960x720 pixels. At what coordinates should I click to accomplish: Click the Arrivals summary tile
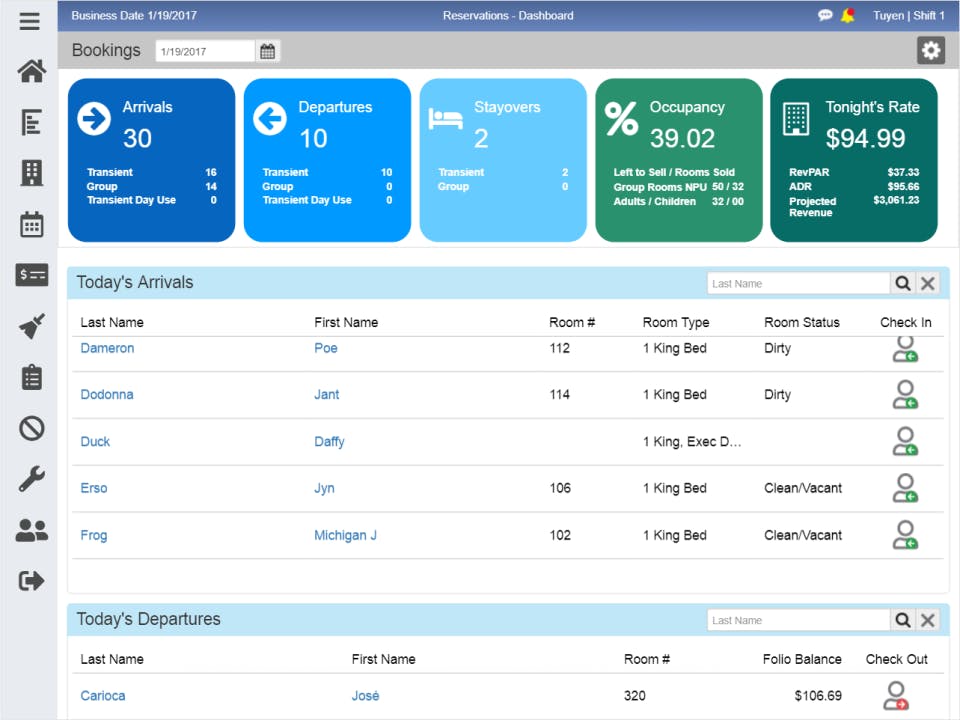coord(151,160)
